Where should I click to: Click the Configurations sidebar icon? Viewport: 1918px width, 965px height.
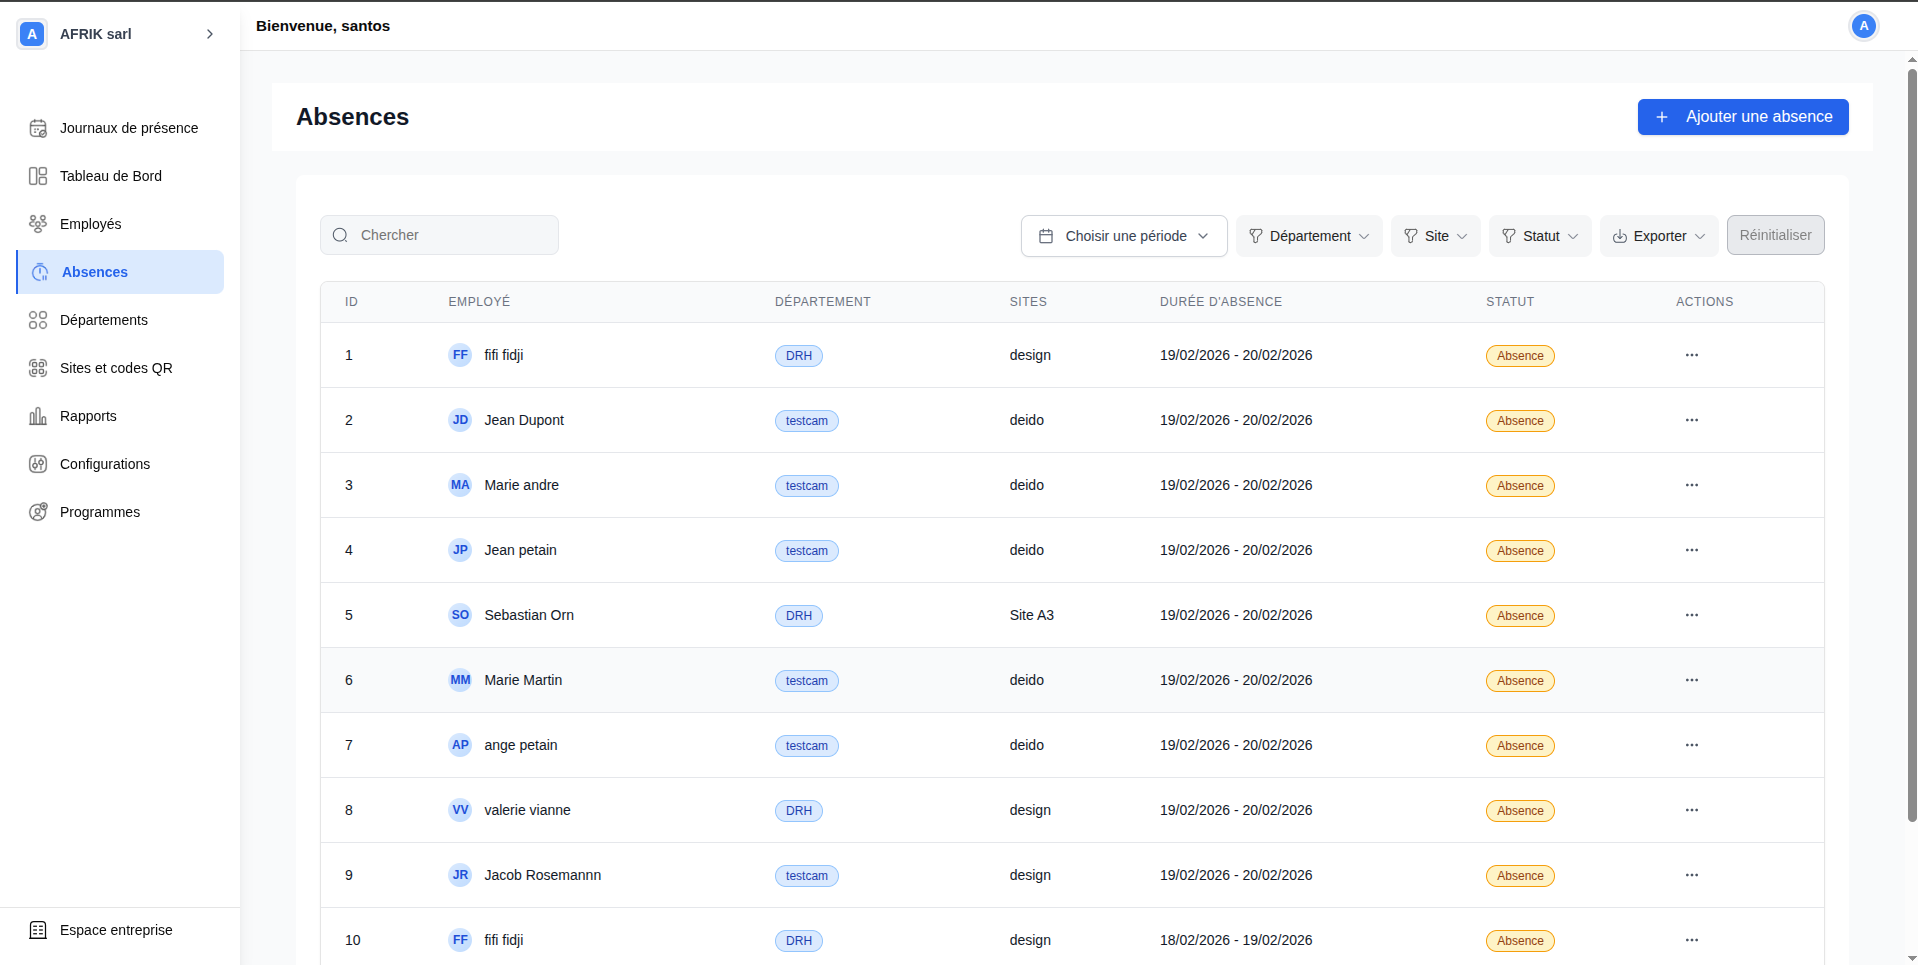pyautogui.click(x=38, y=464)
